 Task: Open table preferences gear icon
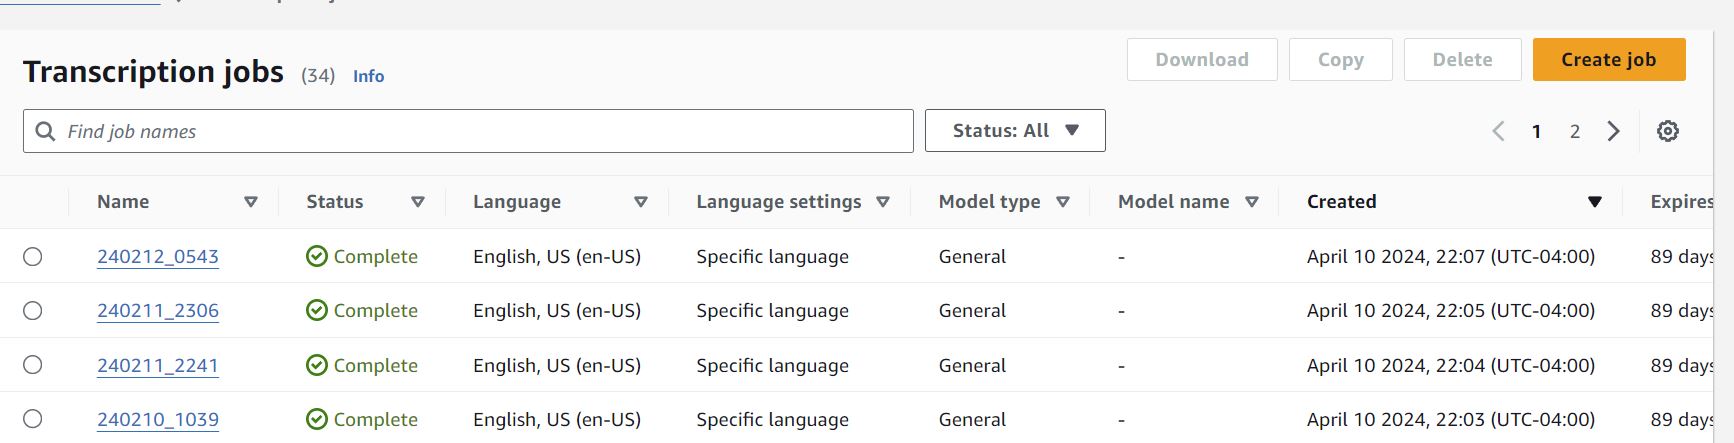(x=1667, y=131)
